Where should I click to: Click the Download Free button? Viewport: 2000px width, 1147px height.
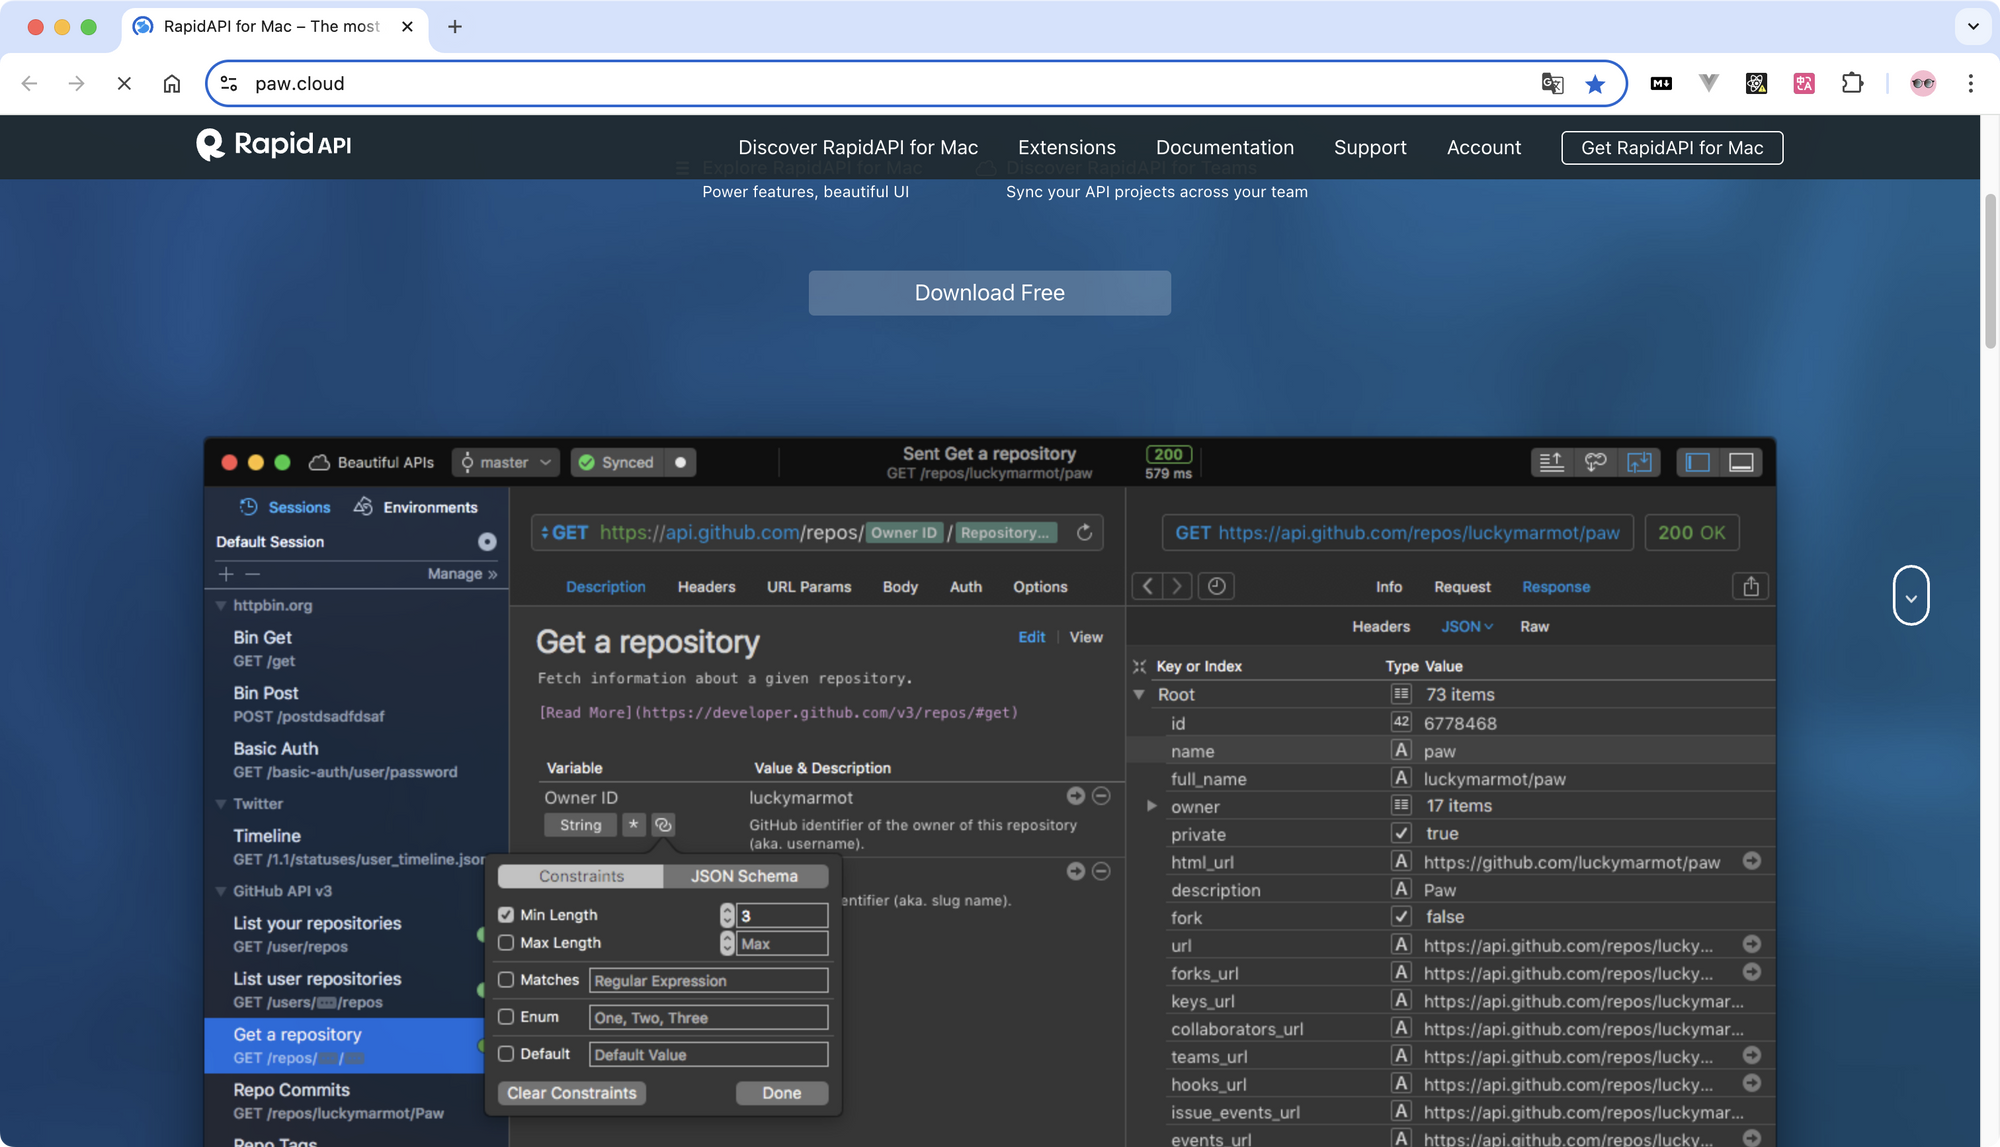(989, 292)
